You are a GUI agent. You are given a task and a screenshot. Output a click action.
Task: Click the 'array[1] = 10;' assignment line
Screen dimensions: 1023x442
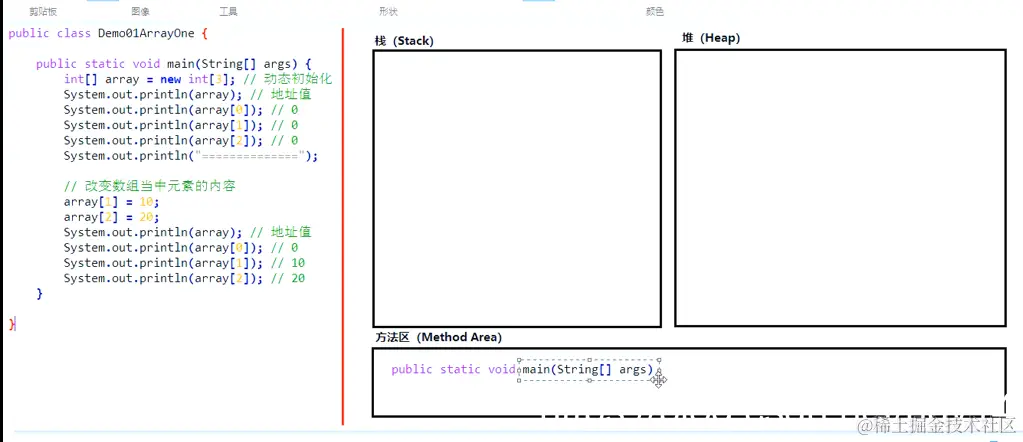tap(111, 202)
